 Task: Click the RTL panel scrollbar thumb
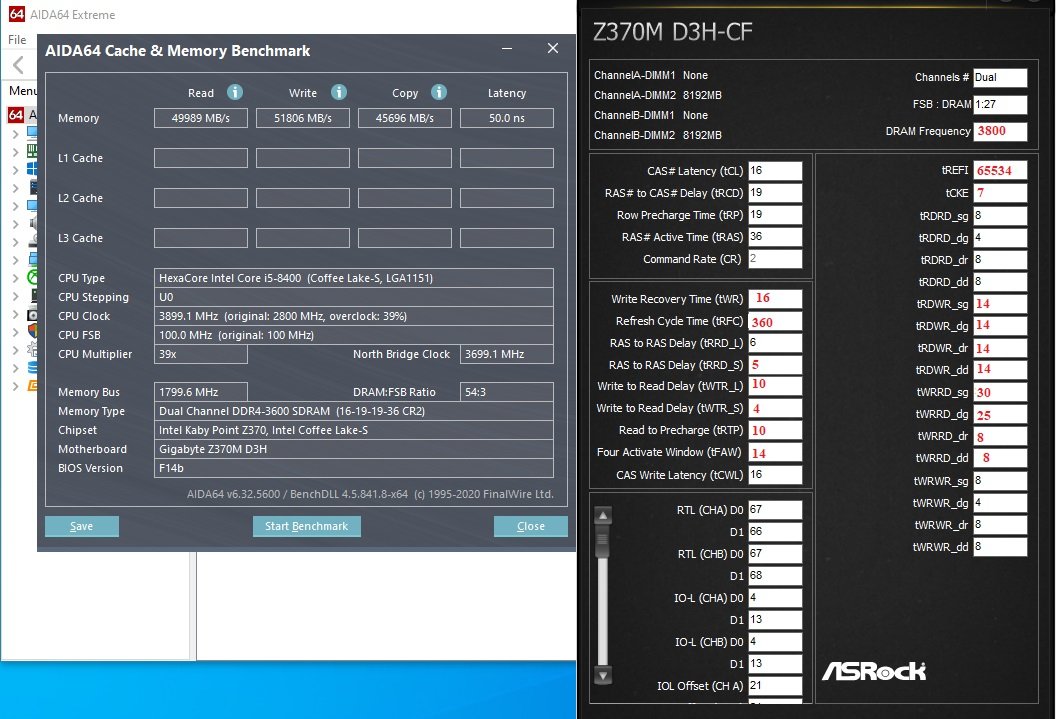603,543
